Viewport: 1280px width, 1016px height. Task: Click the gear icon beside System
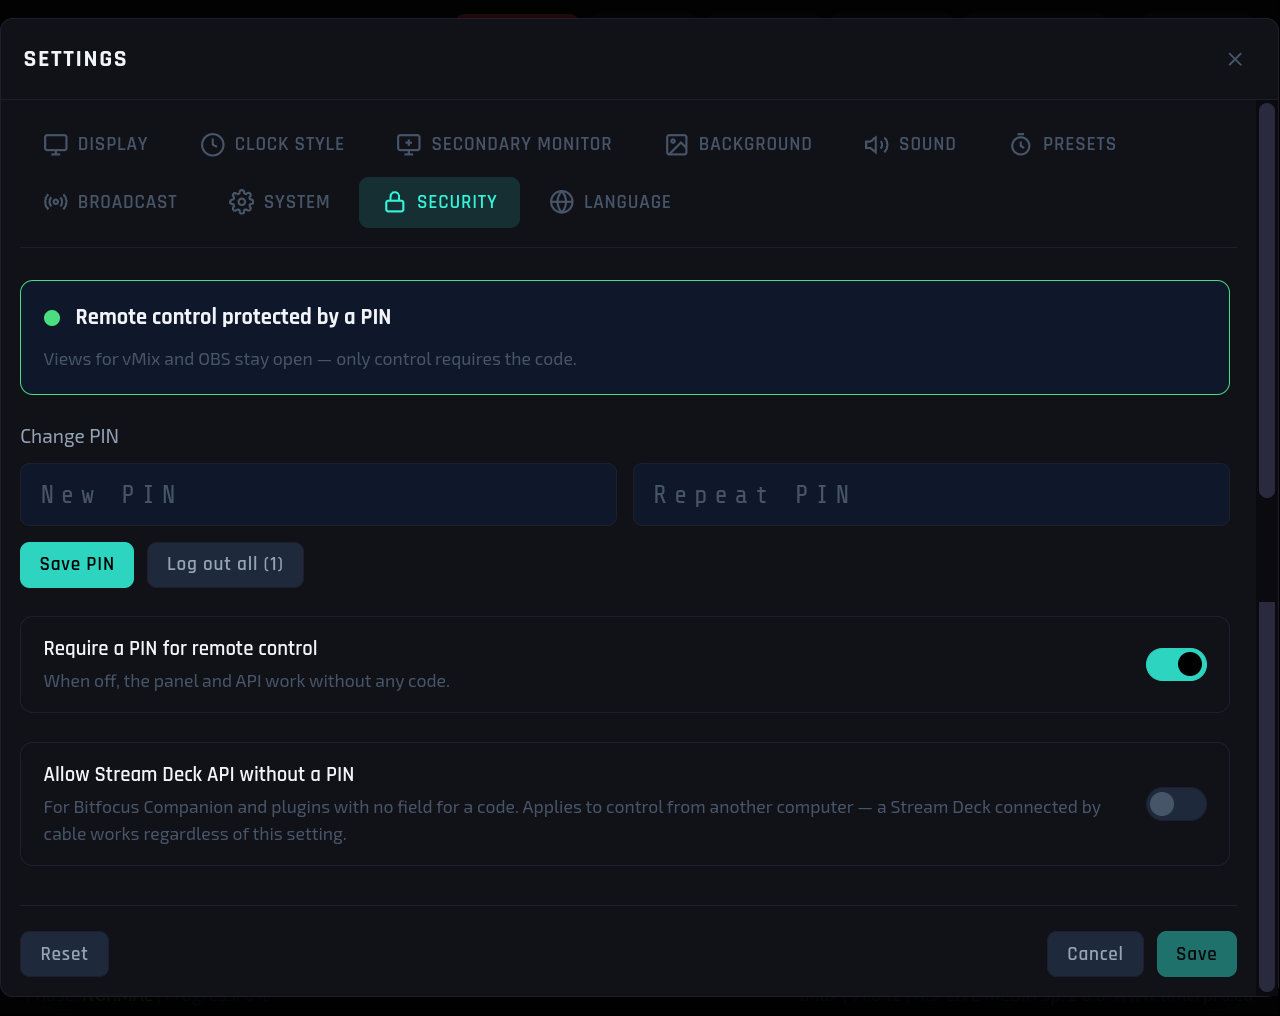[x=241, y=202]
